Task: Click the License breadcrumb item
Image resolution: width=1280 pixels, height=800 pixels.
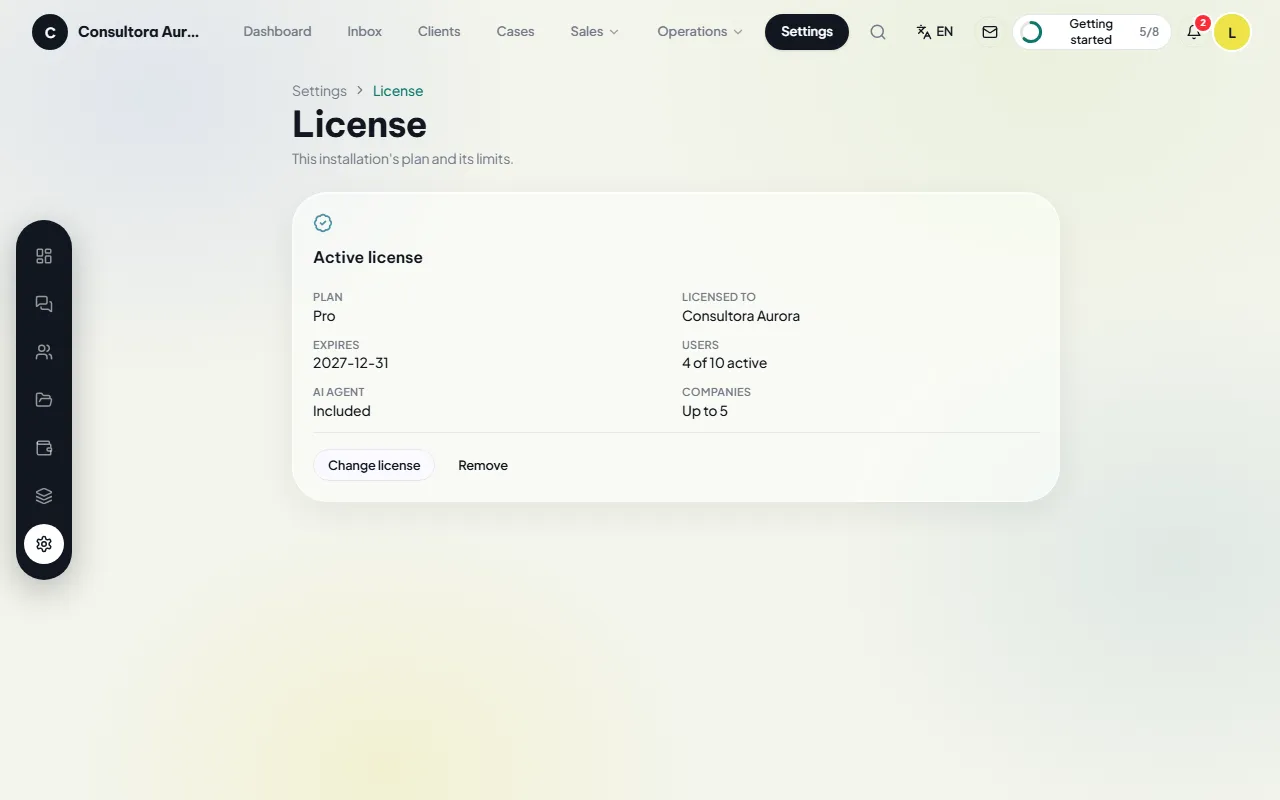Action: (x=398, y=91)
